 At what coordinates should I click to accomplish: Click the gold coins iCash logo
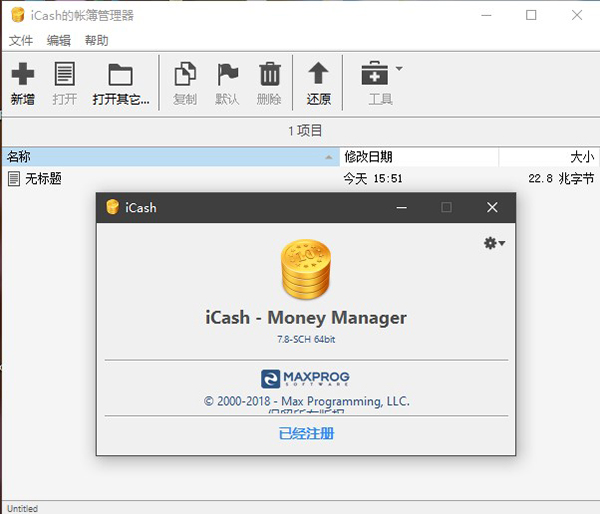(x=306, y=269)
